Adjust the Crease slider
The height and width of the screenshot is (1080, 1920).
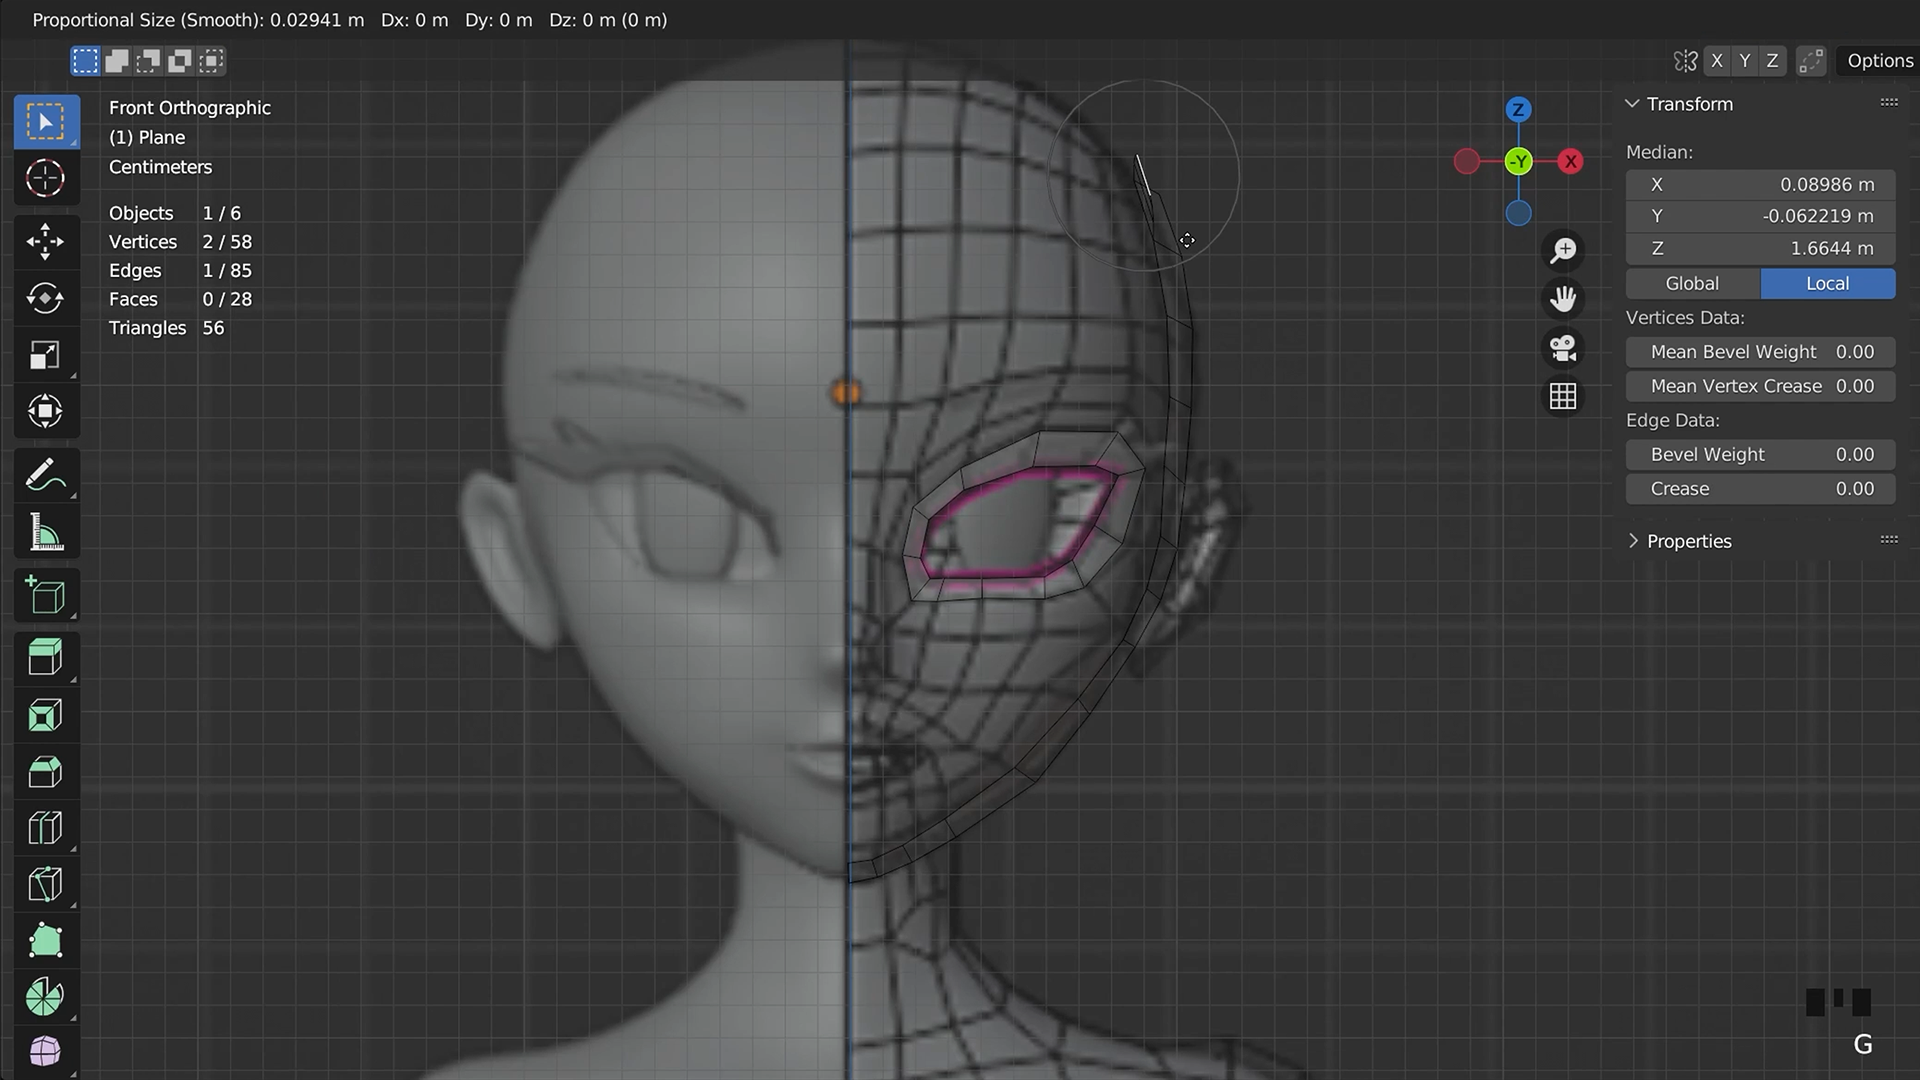tap(1761, 489)
